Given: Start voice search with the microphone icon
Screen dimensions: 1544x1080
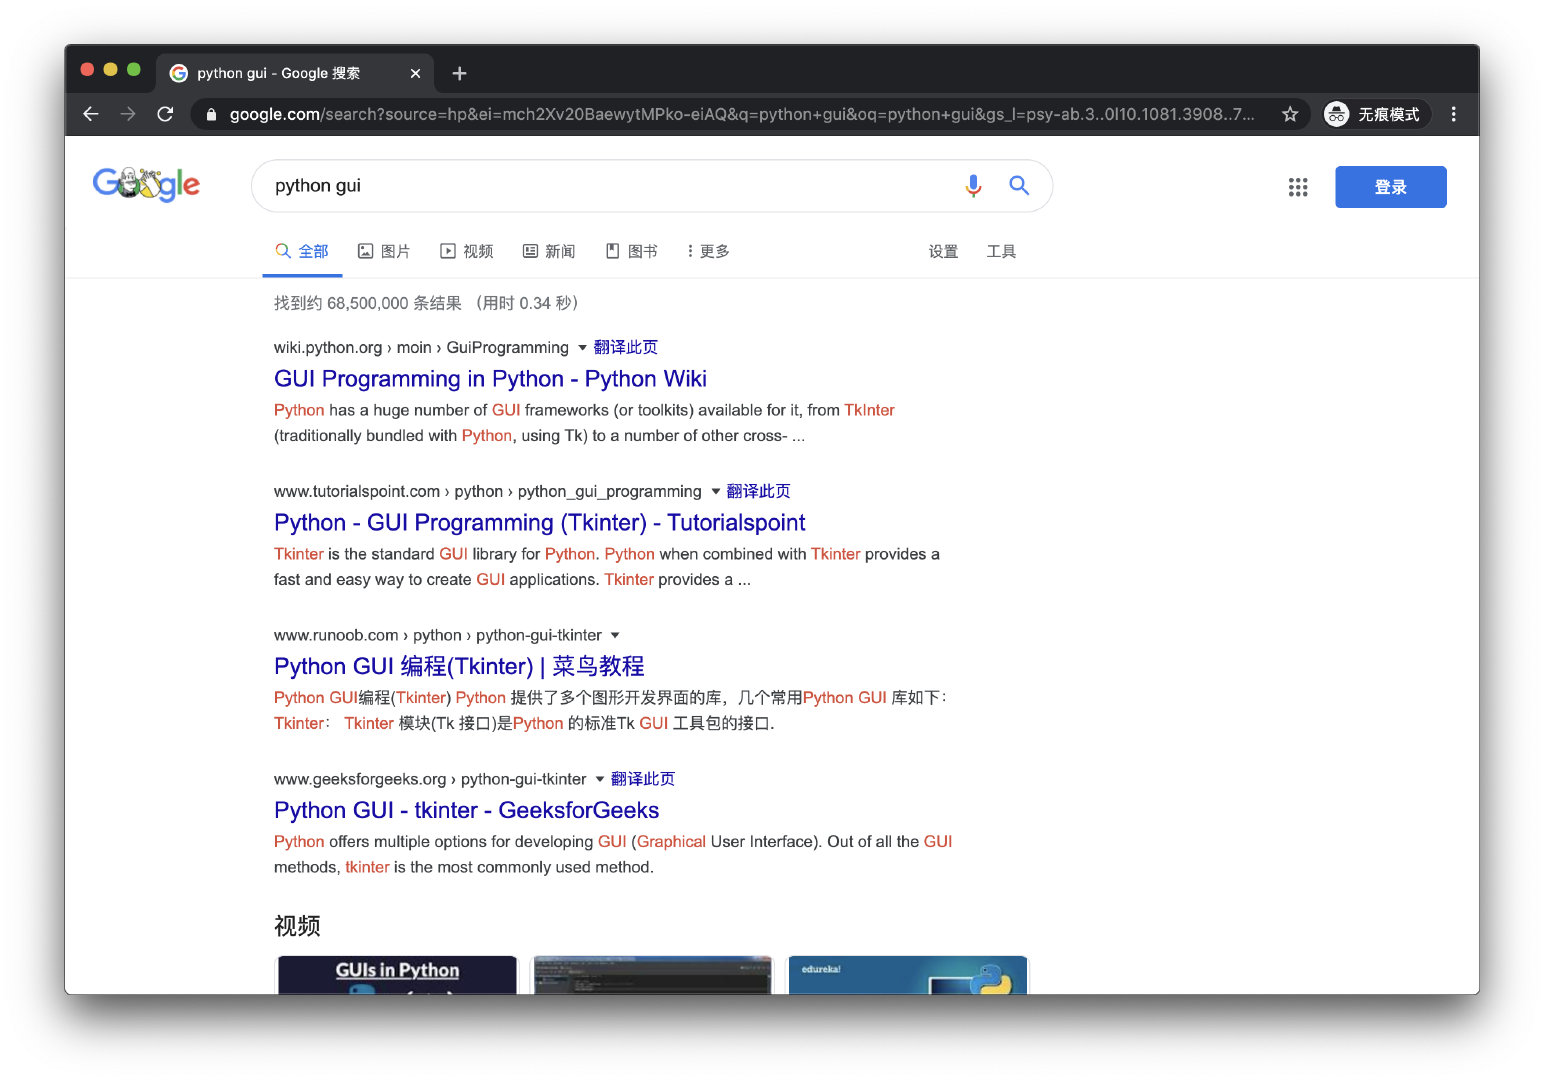Looking at the screenshot, I should point(973,186).
